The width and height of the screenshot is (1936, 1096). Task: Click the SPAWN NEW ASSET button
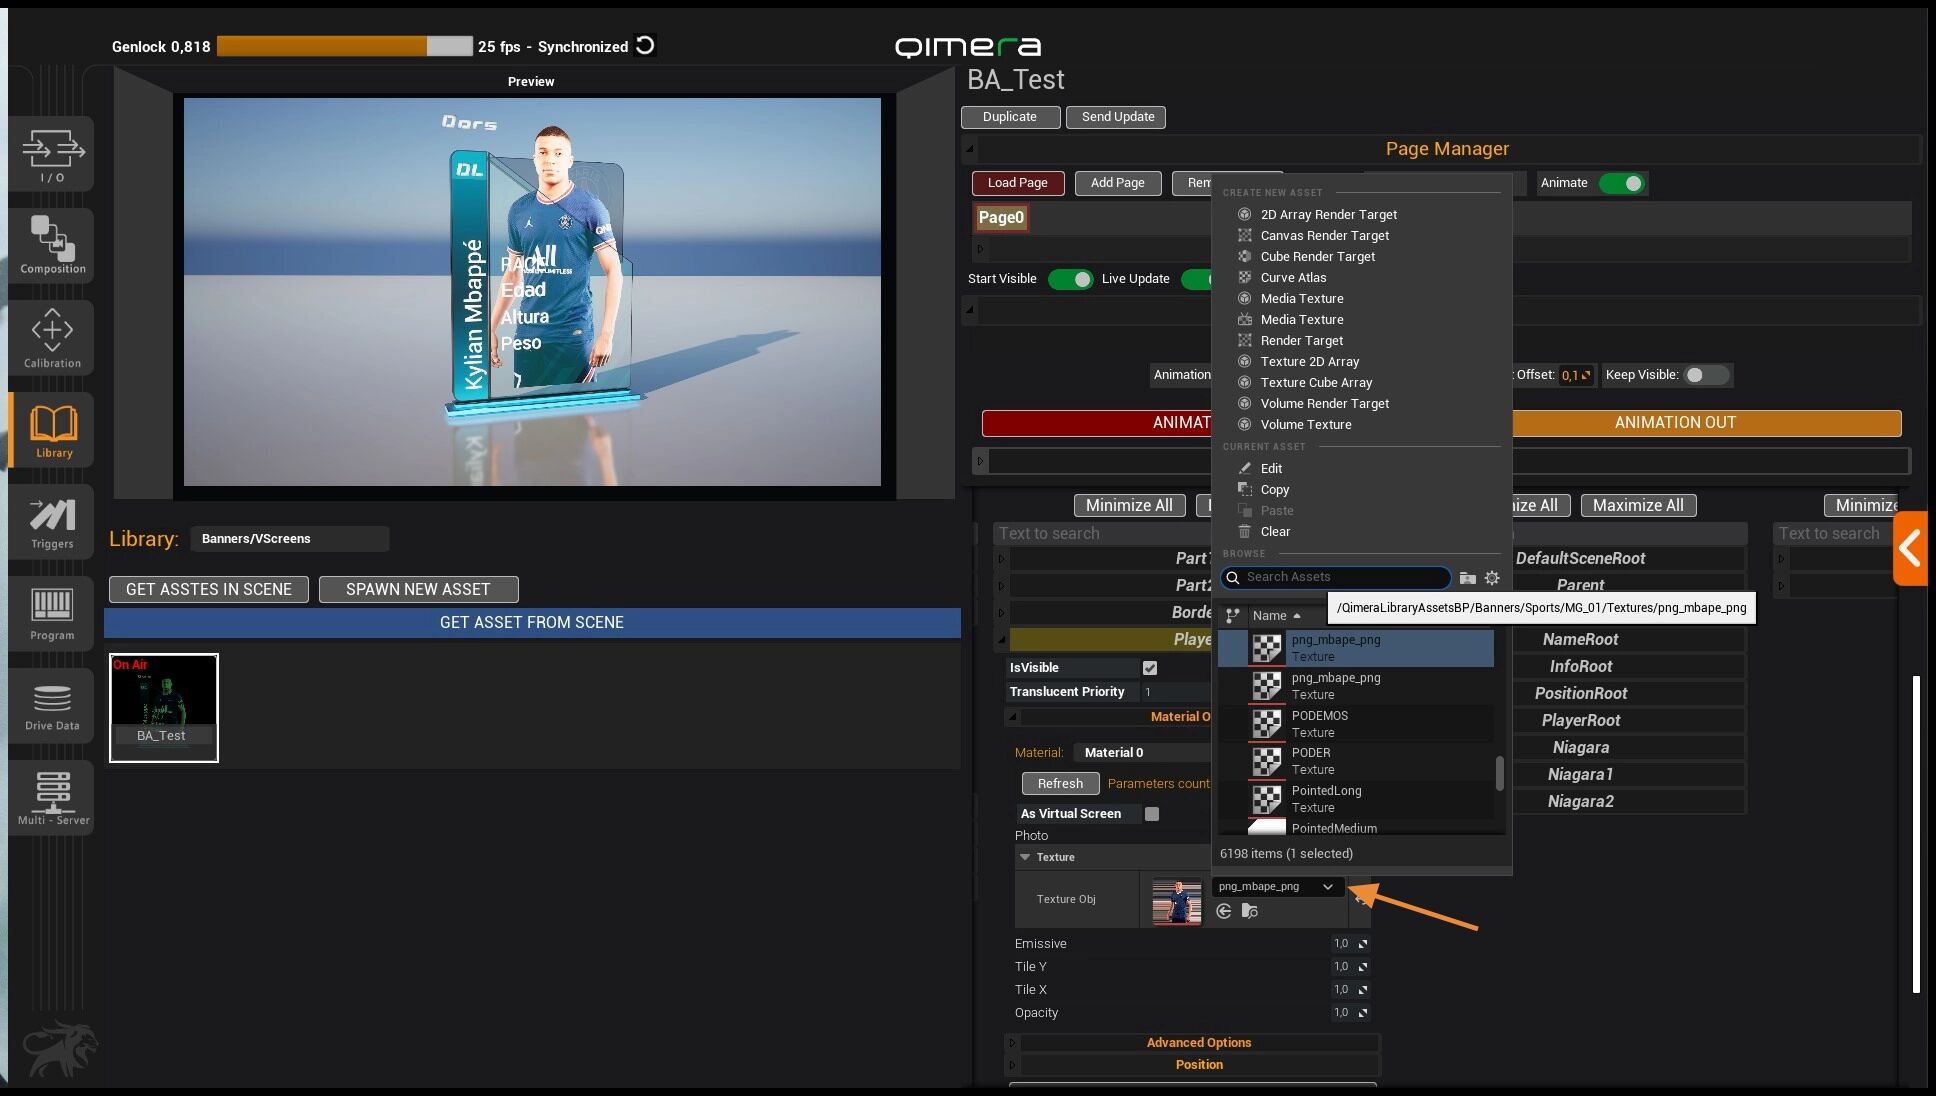click(418, 590)
